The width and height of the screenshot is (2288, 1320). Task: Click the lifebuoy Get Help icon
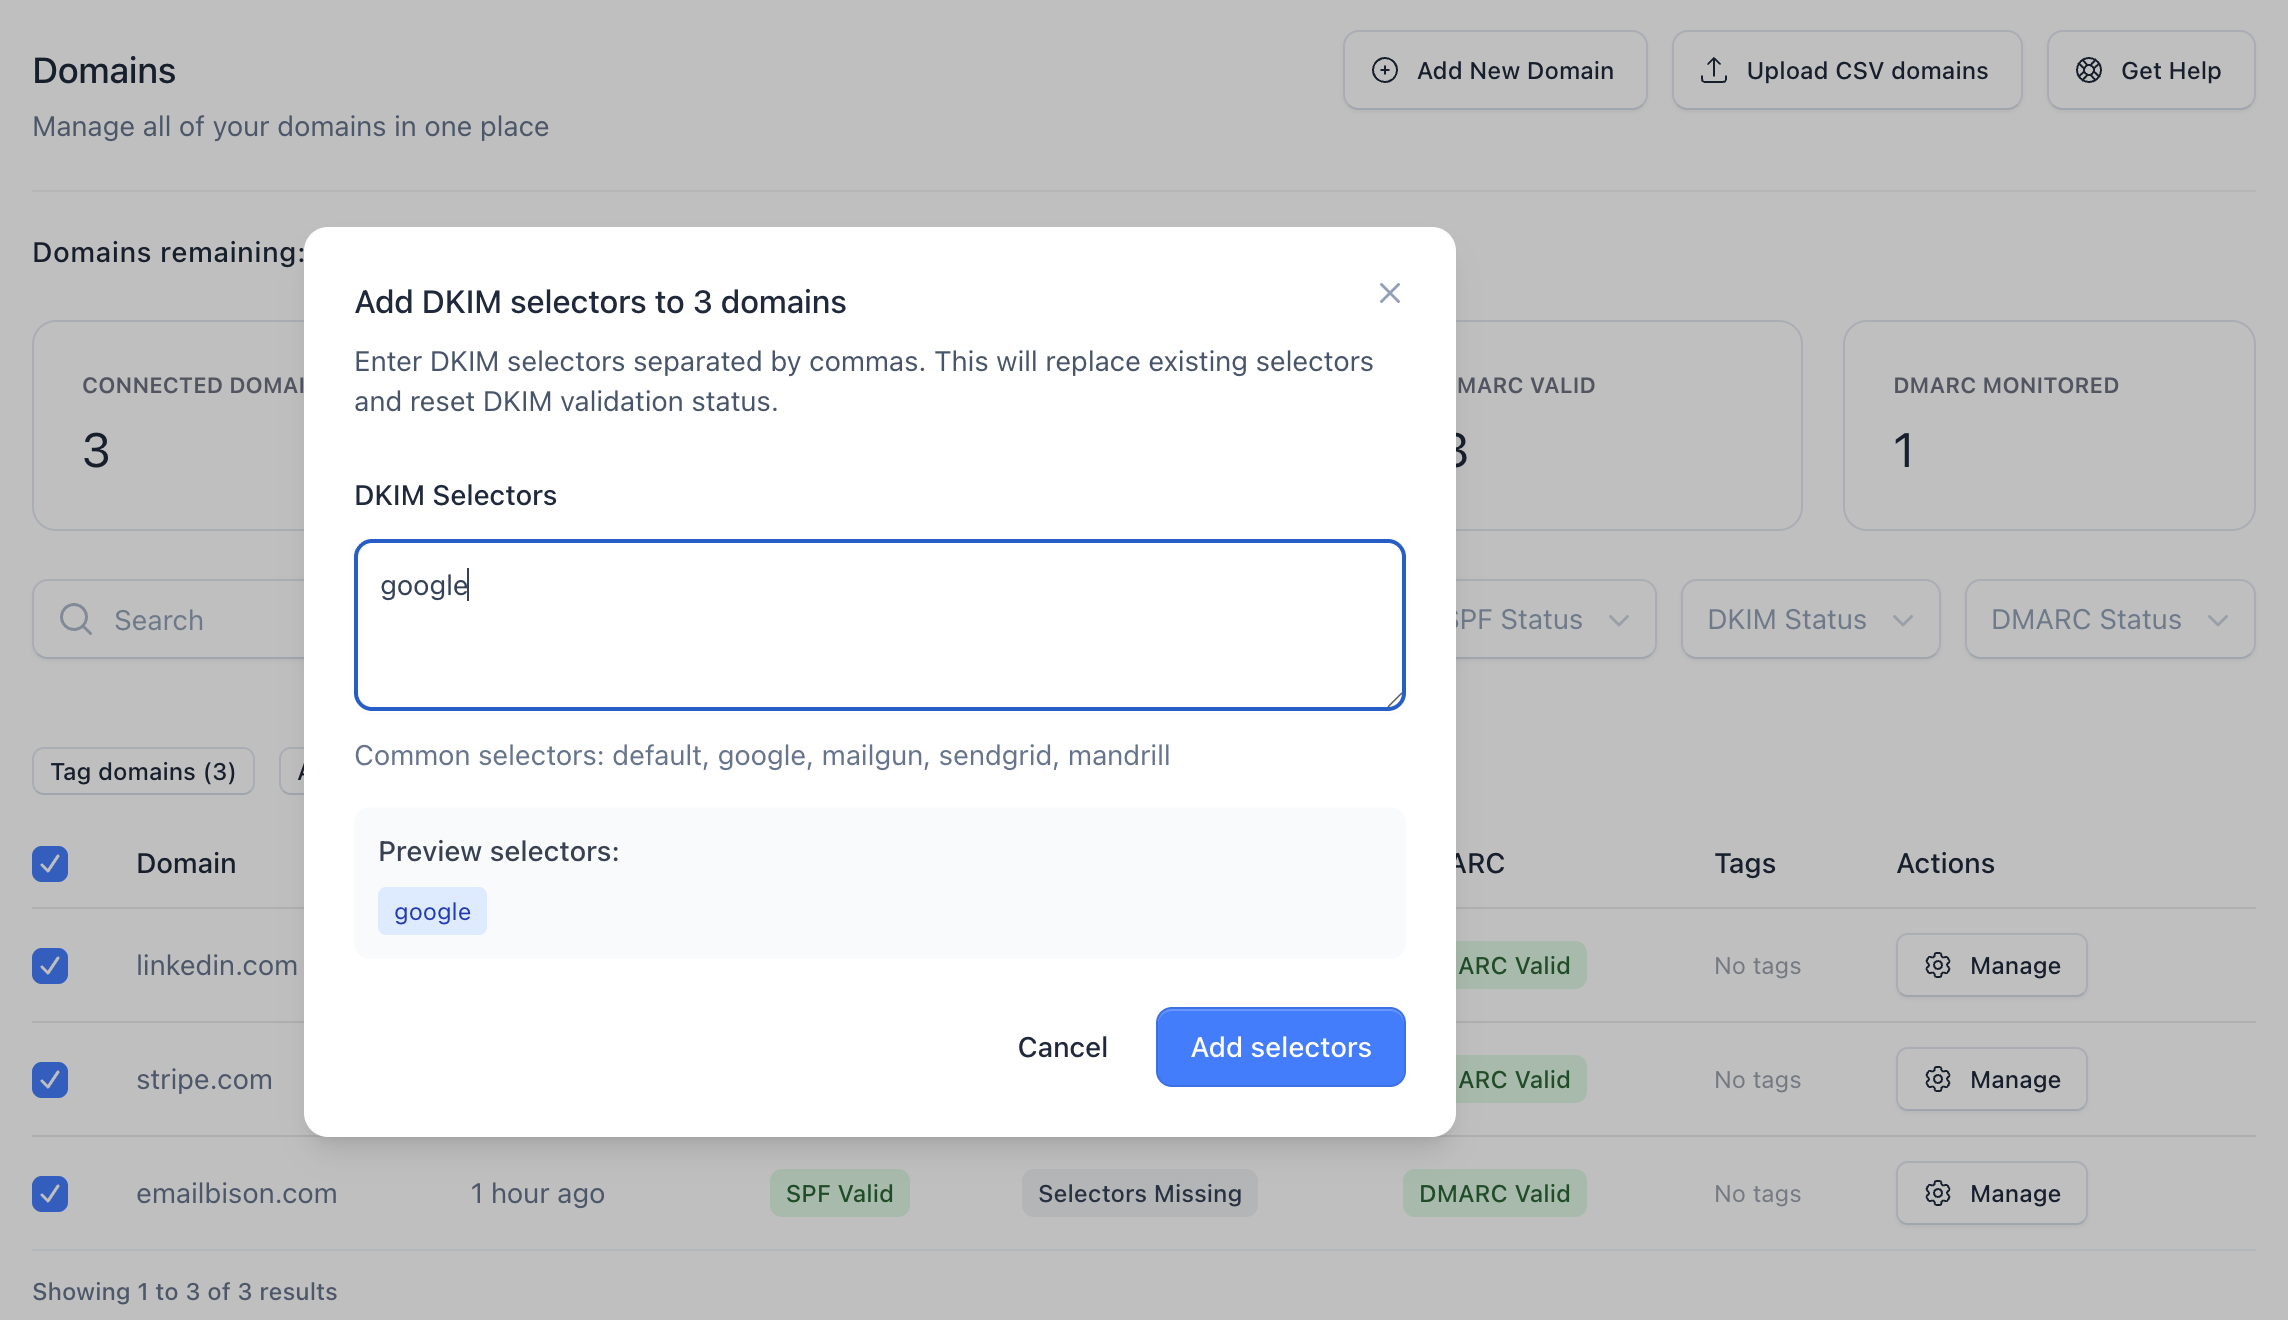pyautogui.click(x=2089, y=70)
